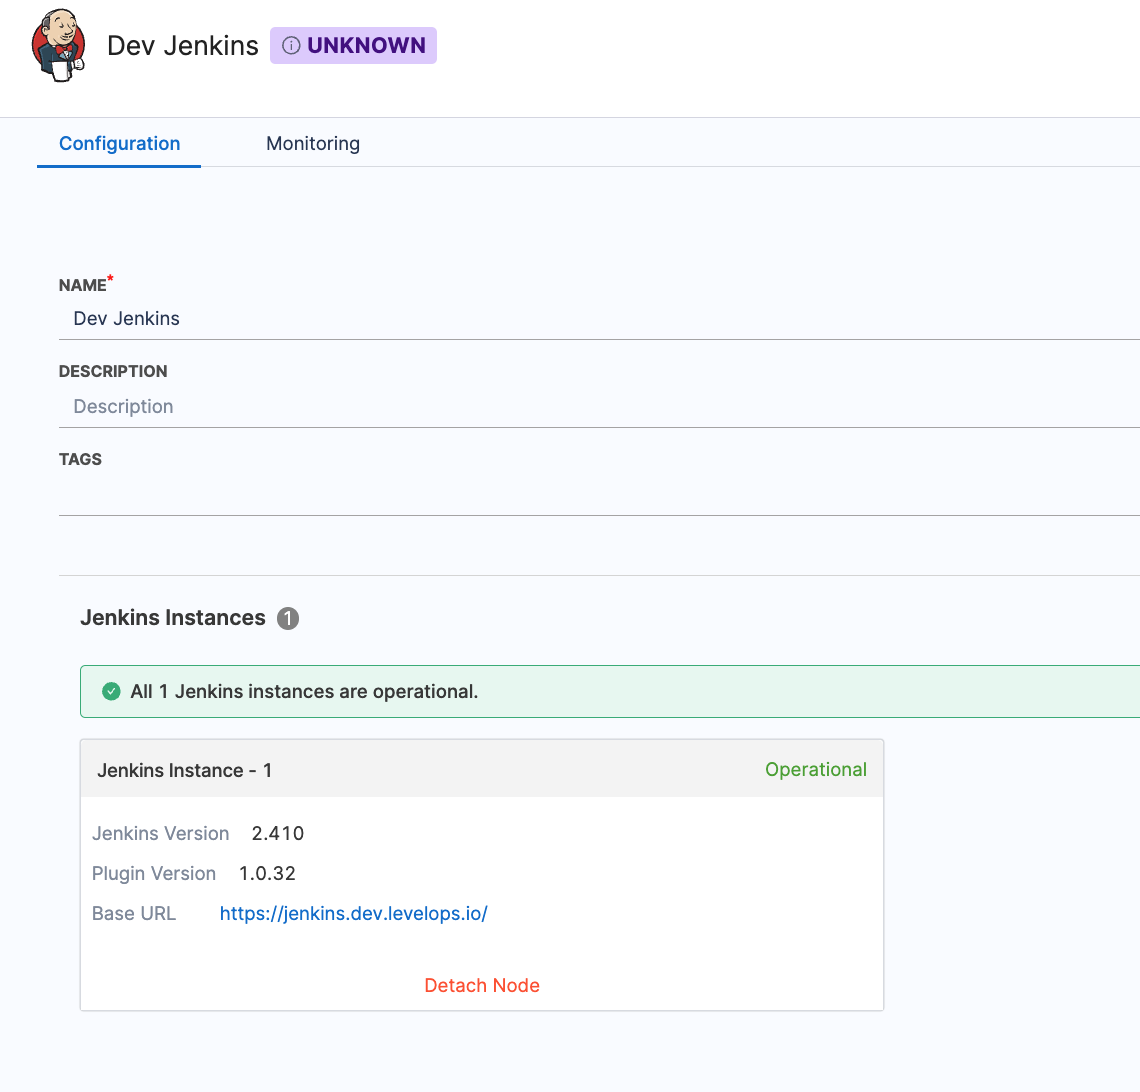The height and width of the screenshot is (1092, 1140).
Task: Click the Jenkins Instances section heading
Action: (x=173, y=618)
